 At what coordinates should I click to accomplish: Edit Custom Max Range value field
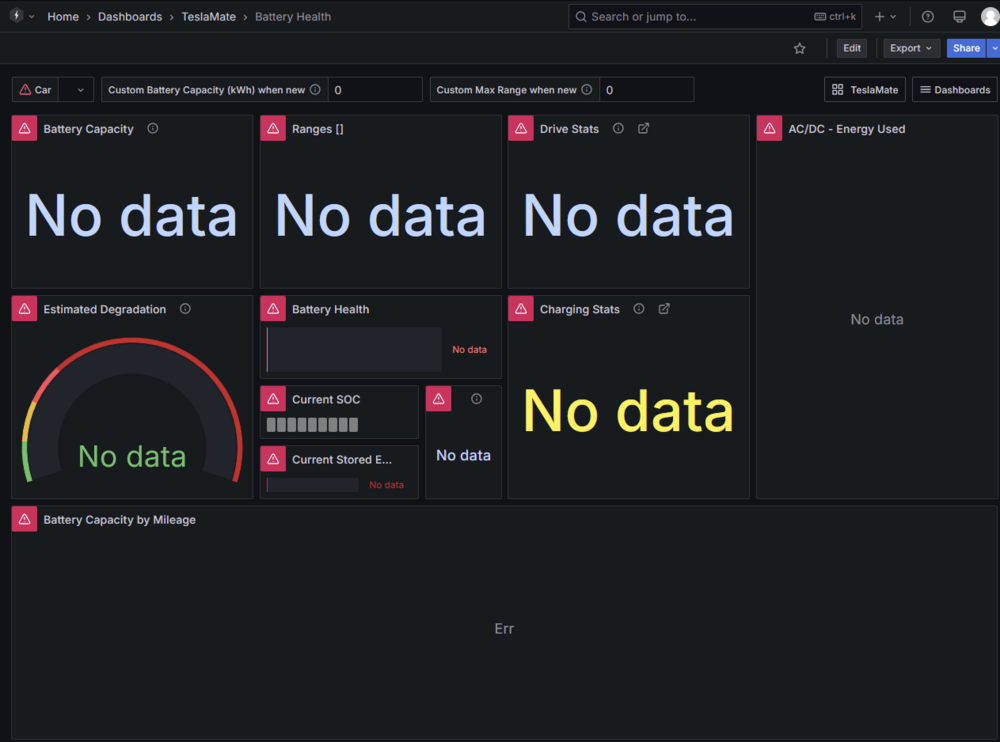point(646,90)
